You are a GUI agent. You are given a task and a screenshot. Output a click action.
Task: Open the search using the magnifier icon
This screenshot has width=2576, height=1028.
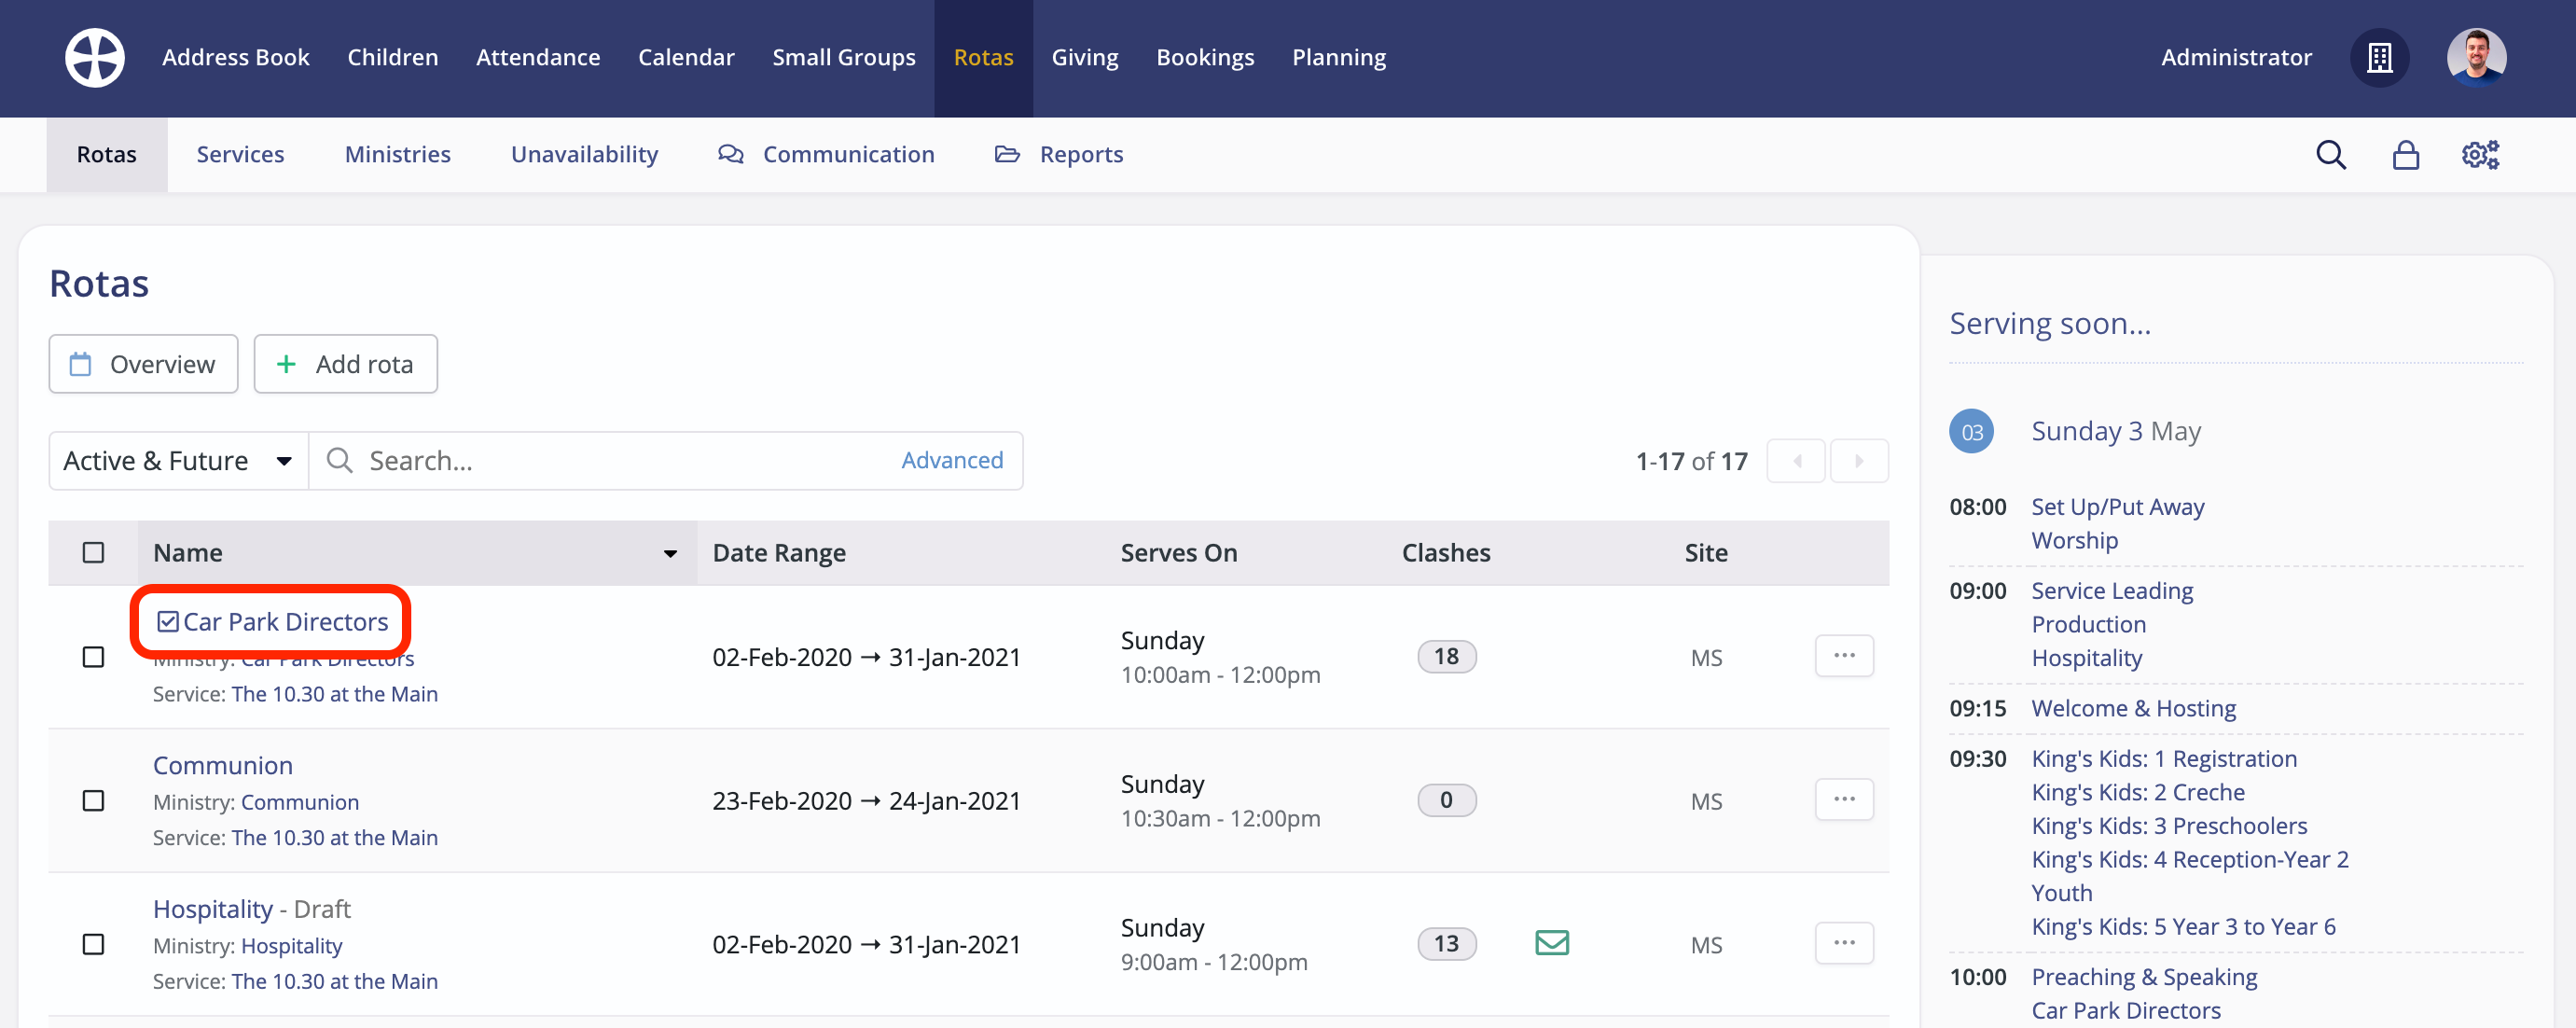pyautogui.click(x=2331, y=154)
